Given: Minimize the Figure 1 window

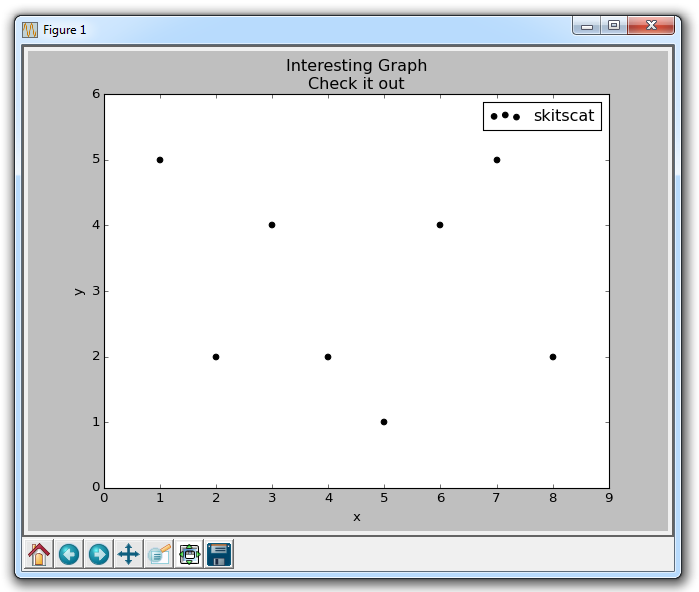Looking at the screenshot, I should tap(587, 26).
